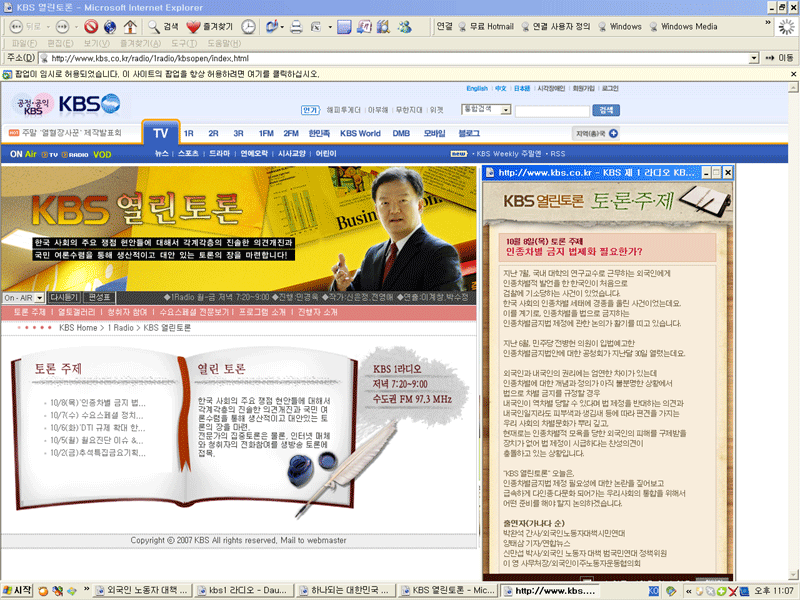The width and height of the screenshot is (800, 600).
Task: Close the popup information bar
Action: tap(793, 74)
